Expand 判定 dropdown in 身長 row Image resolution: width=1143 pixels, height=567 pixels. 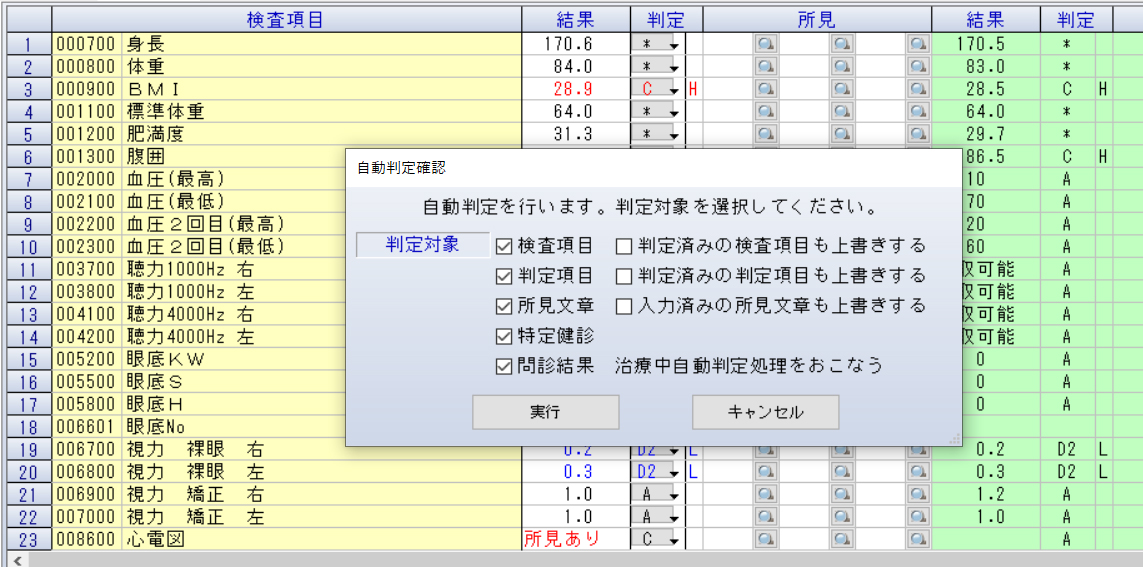pyautogui.click(x=674, y=45)
